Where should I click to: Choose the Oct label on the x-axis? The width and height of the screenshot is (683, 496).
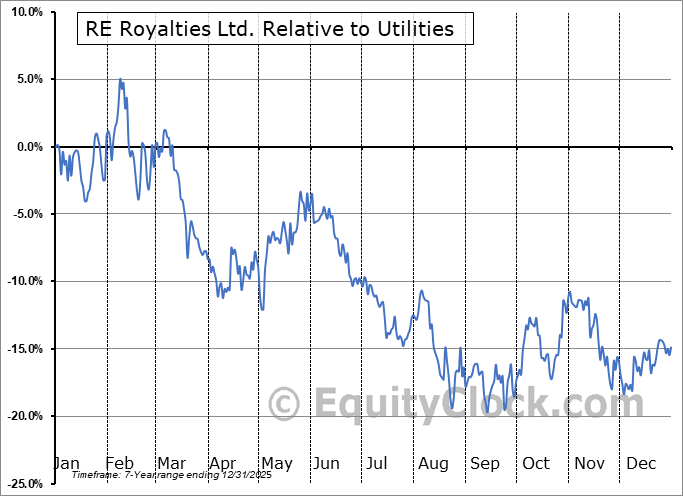coord(536,463)
